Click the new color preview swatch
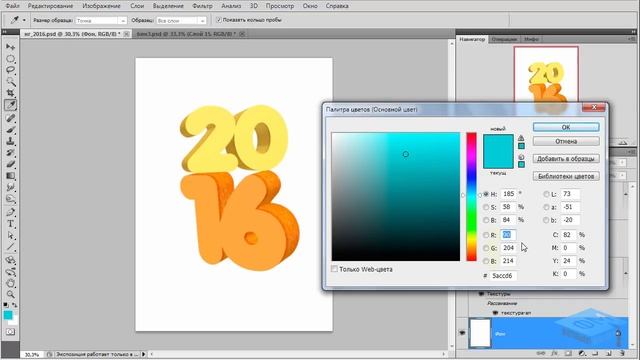 point(498,143)
